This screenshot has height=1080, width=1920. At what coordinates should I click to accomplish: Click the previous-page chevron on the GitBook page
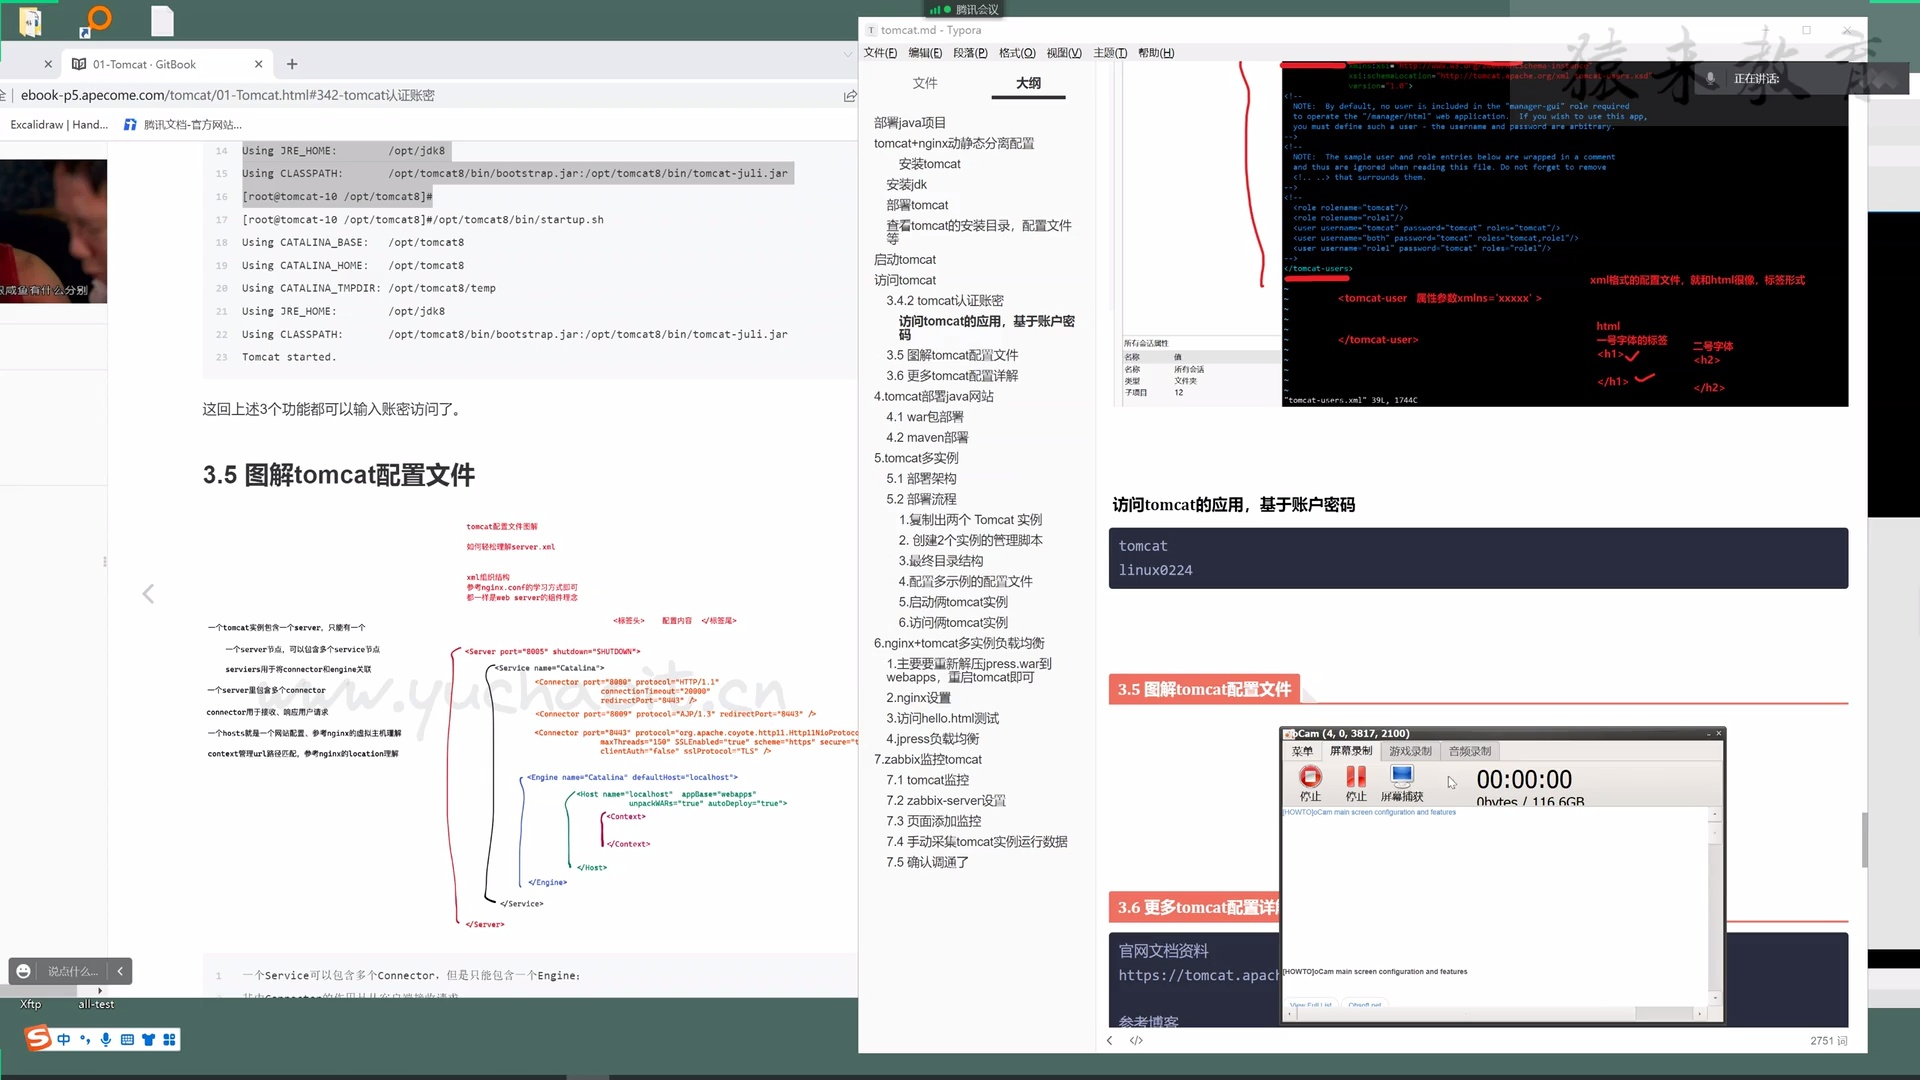click(x=148, y=594)
